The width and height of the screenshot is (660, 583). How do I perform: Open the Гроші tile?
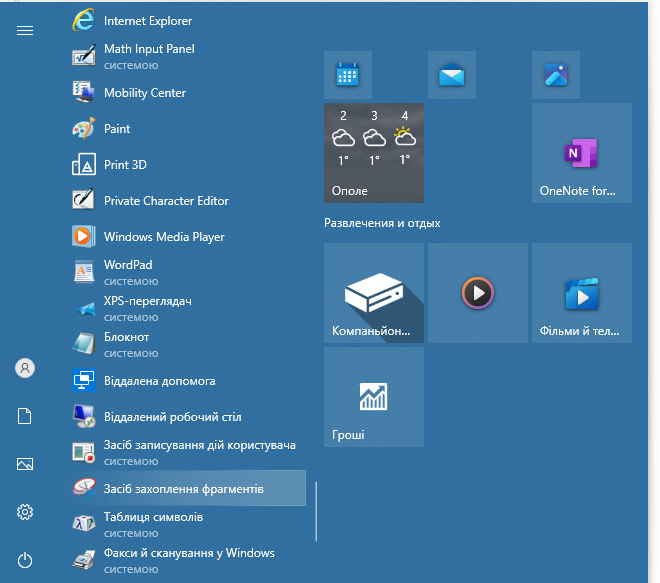[374, 397]
